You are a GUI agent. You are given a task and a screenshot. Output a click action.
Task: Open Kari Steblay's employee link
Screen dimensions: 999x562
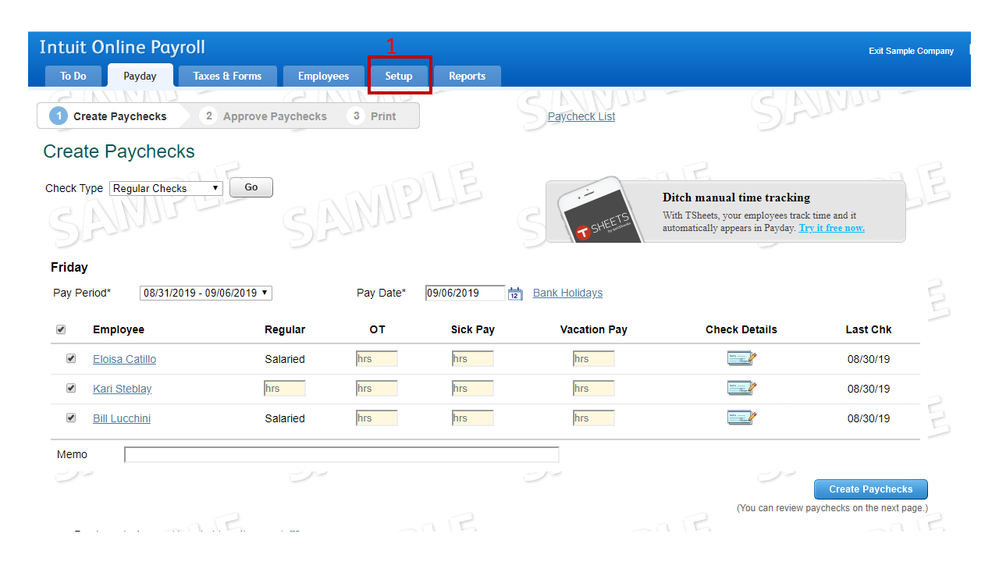point(122,389)
